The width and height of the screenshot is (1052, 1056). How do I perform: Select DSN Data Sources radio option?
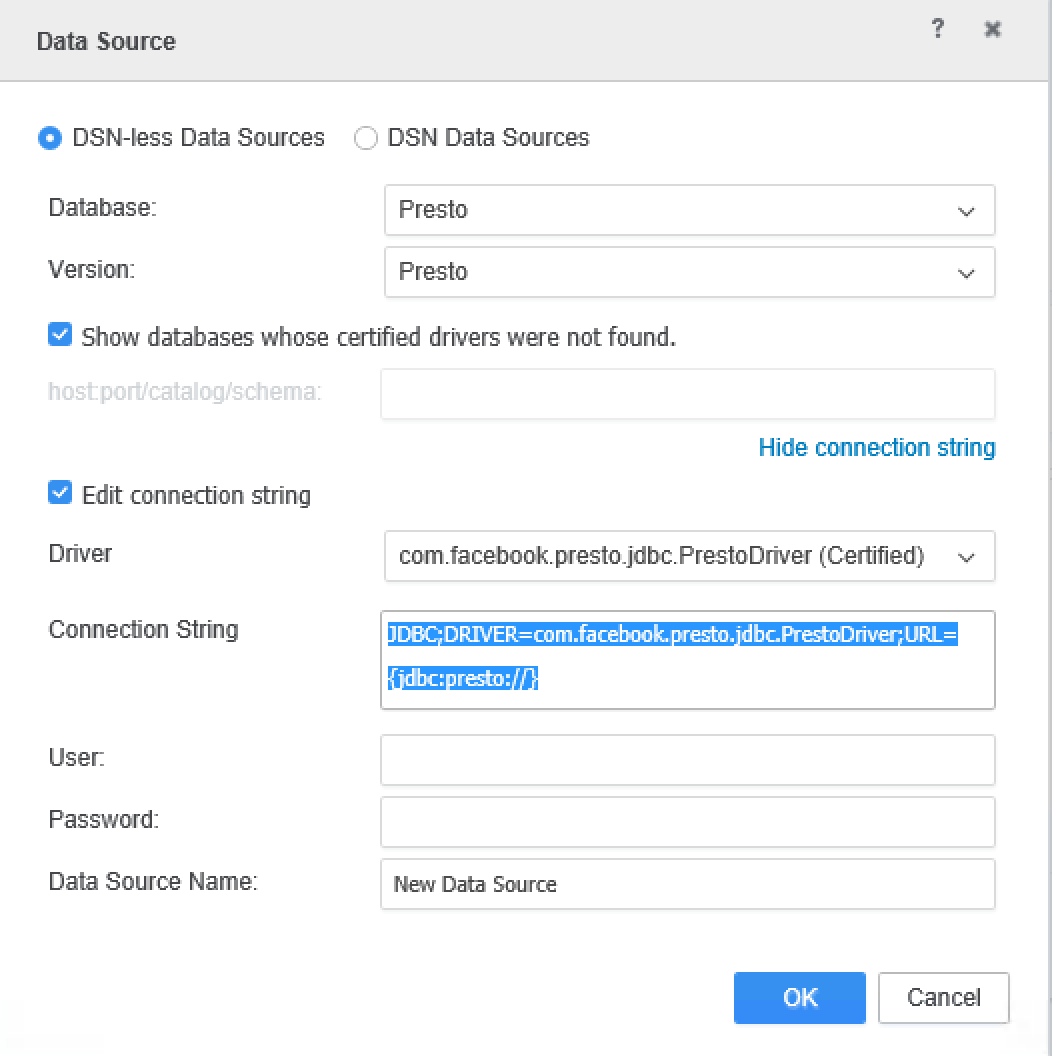pyautogui.click(x=366, y=138)
